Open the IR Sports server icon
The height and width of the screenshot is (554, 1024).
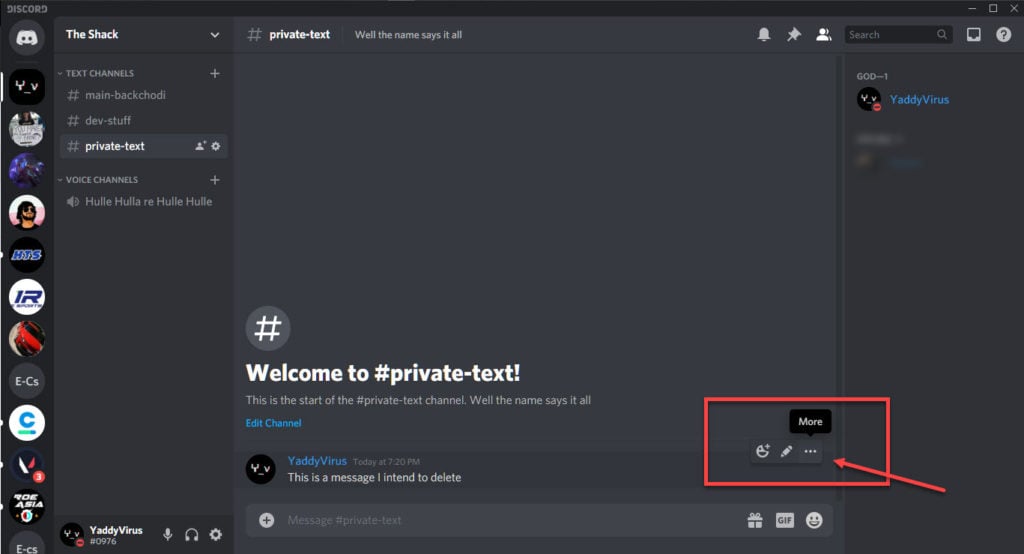pyautogui.click(x=27, y=297)
